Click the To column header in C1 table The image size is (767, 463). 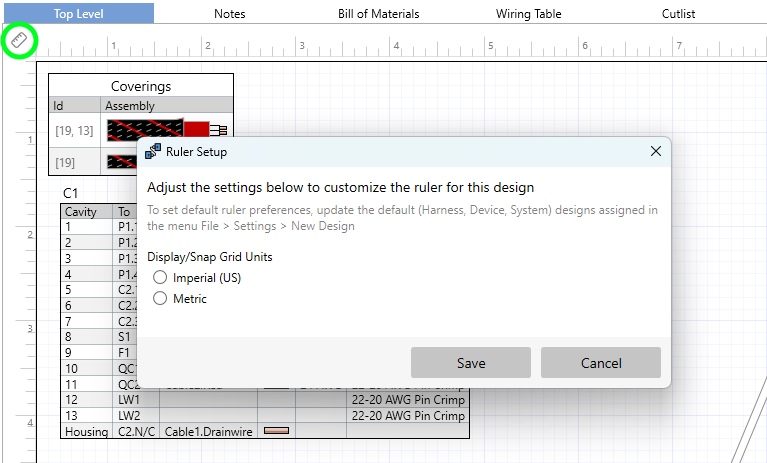click(x=124, y=212)
